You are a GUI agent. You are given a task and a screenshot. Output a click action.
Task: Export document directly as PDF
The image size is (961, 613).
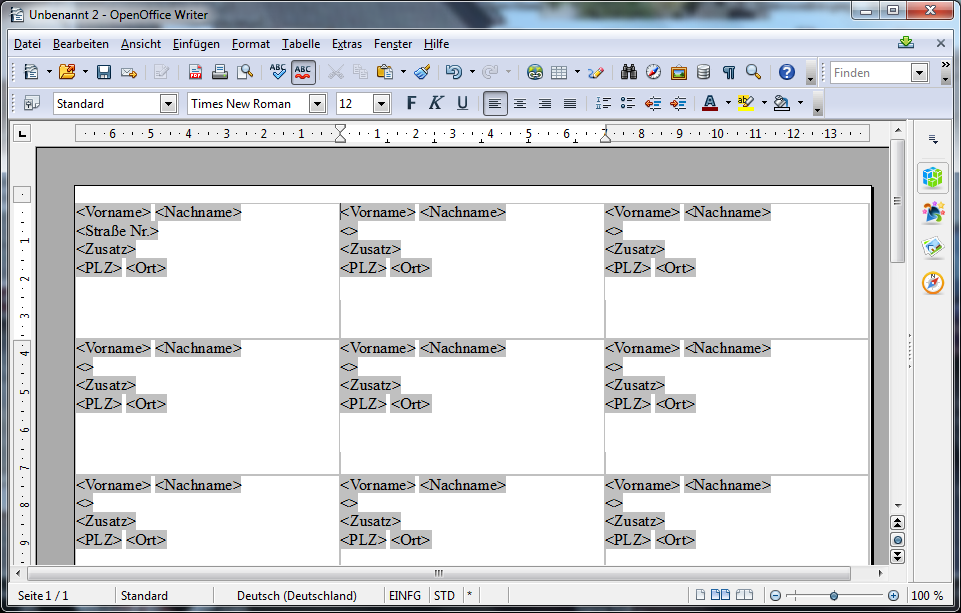195,72
